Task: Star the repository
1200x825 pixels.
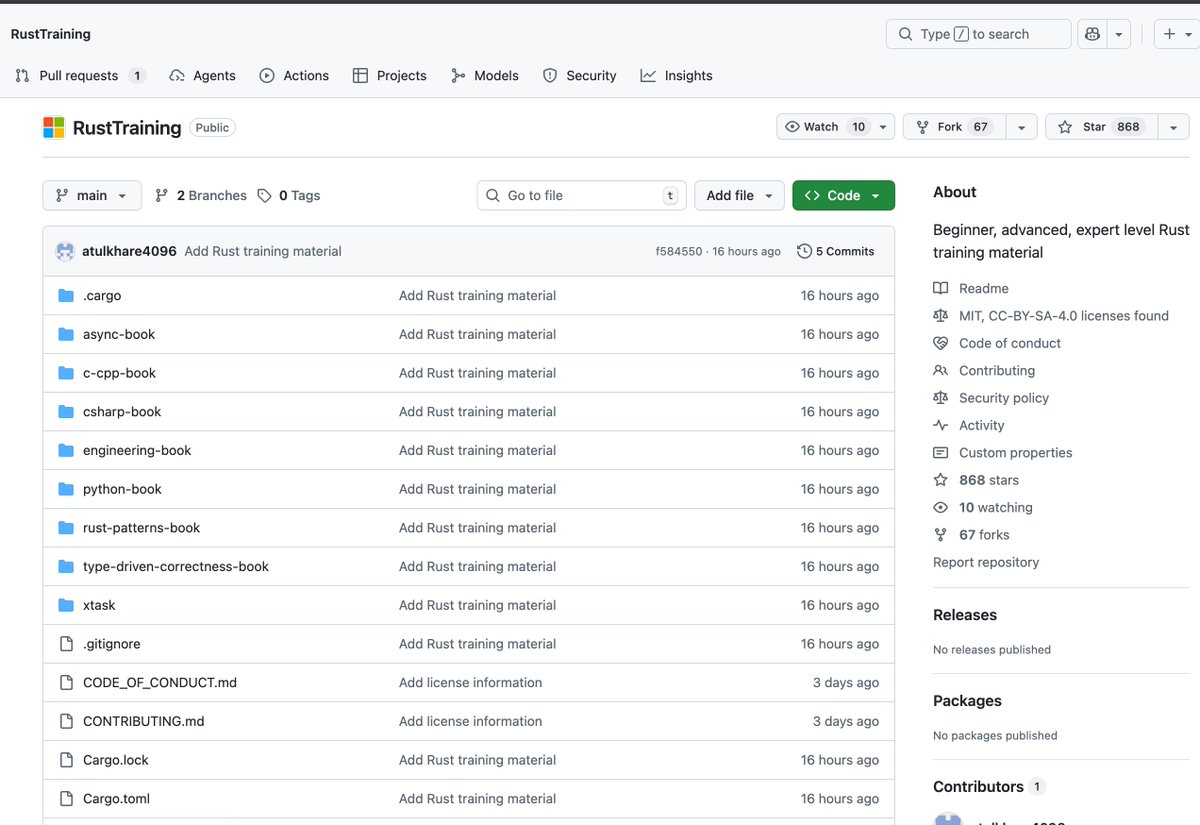Action: point(1099,127)
